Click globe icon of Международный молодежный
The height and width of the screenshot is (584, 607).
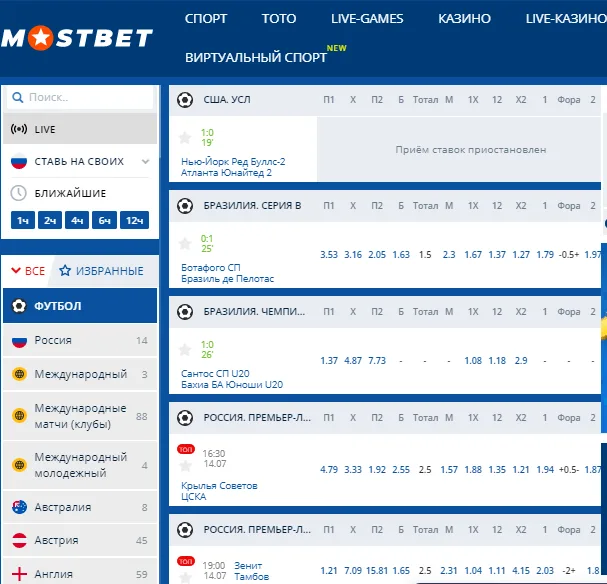point(19,464)
